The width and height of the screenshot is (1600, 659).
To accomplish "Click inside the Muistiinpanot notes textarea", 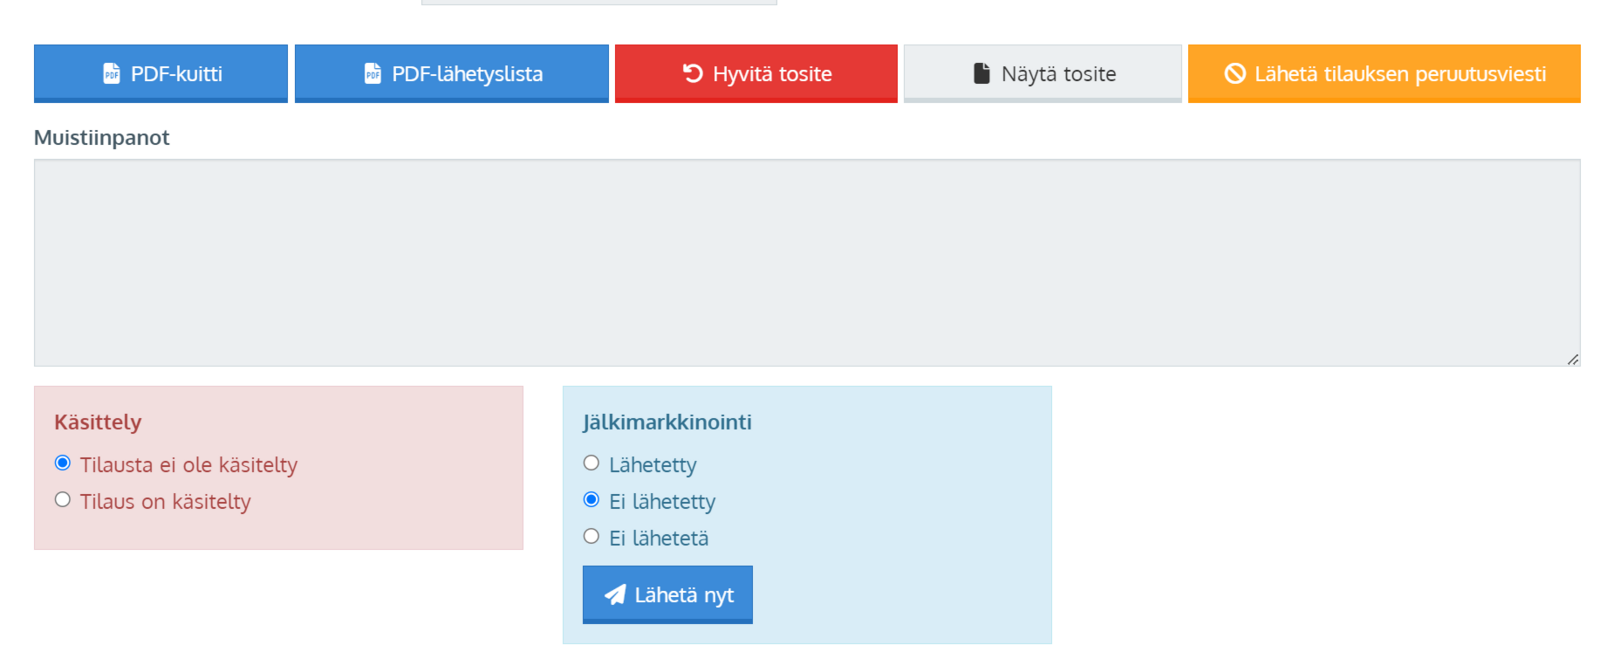I will click(x=806, y=262).
